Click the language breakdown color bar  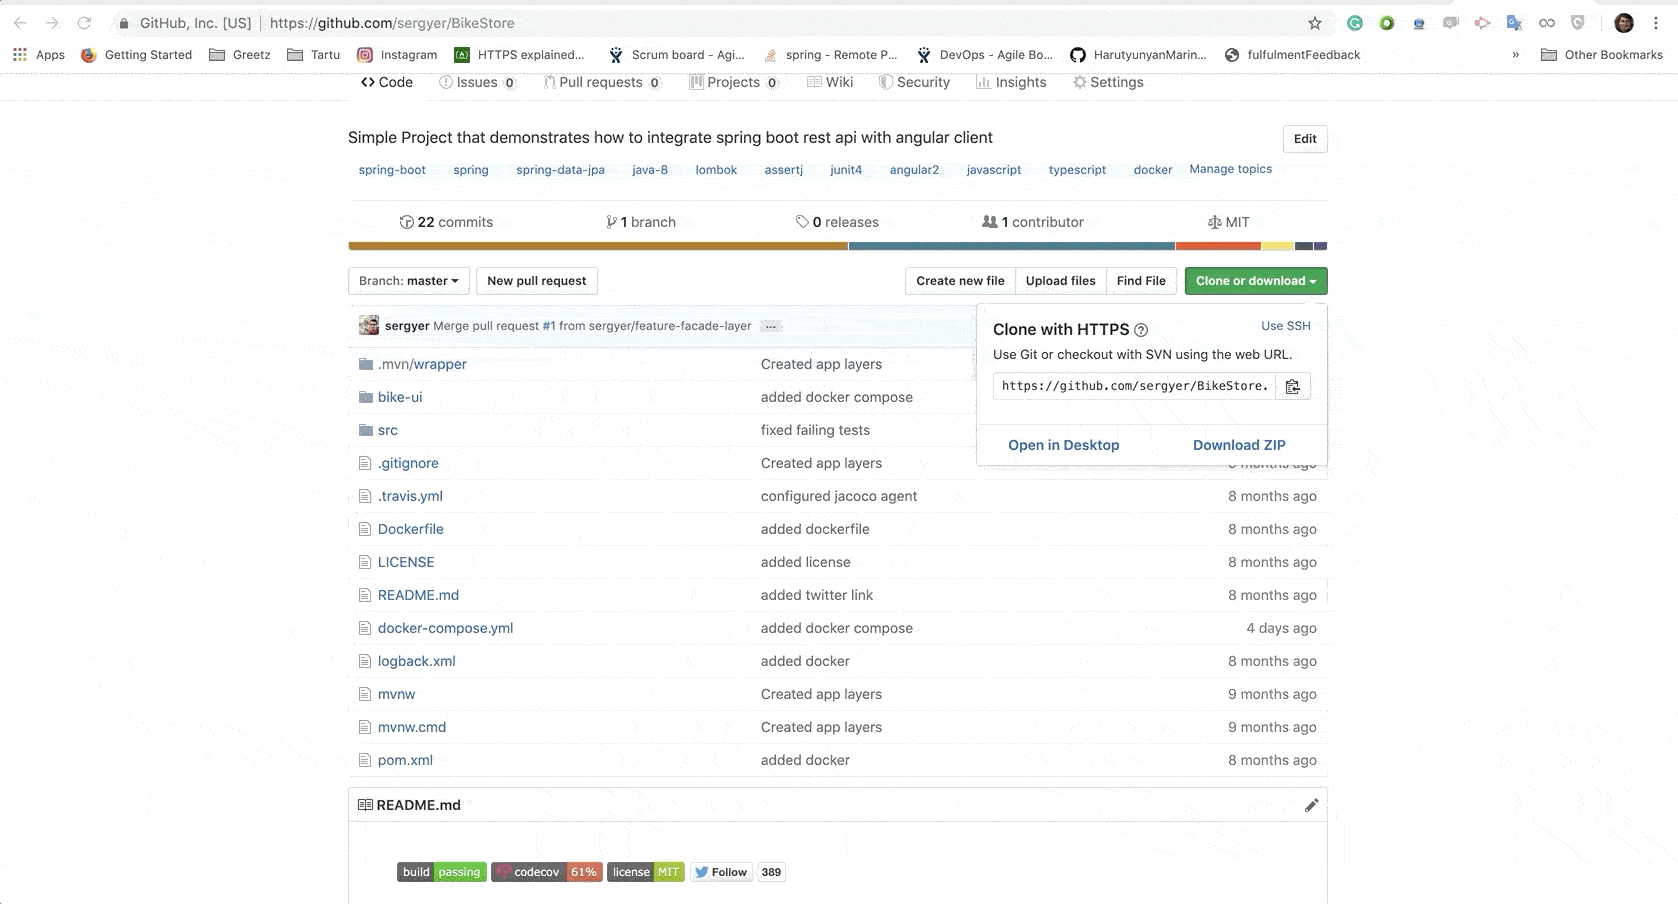(838, 246)
